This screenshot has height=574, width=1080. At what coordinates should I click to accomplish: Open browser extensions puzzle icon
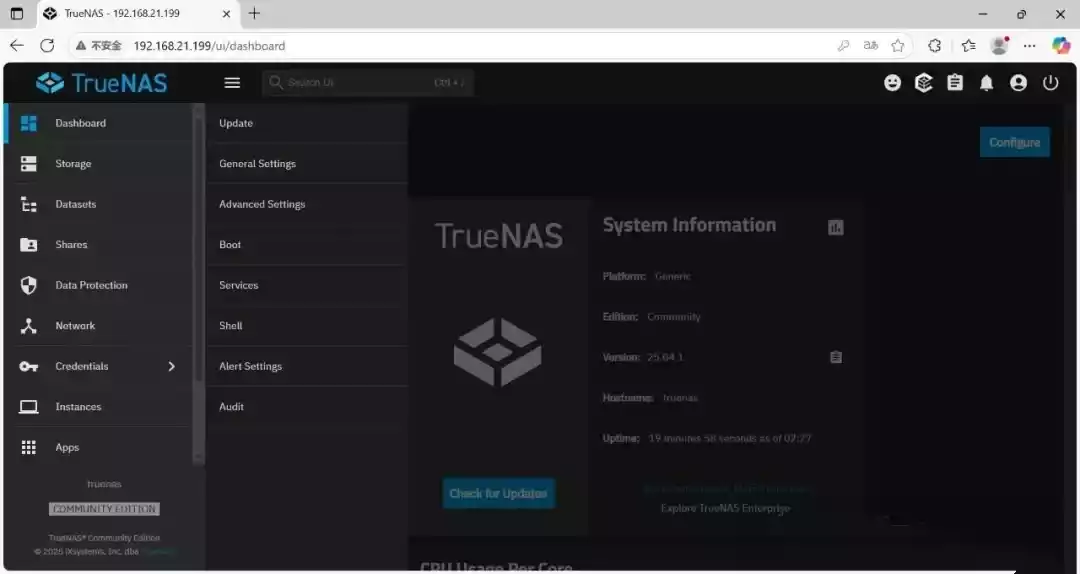pyautogui.click(x=935, y=46)
